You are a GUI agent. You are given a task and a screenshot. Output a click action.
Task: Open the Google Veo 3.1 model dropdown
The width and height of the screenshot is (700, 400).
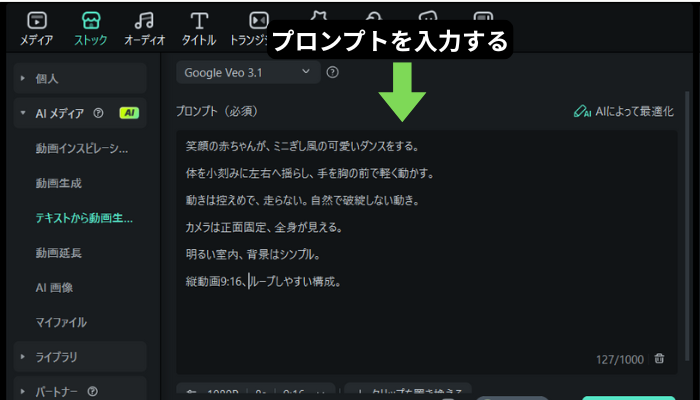coord(248,72)
